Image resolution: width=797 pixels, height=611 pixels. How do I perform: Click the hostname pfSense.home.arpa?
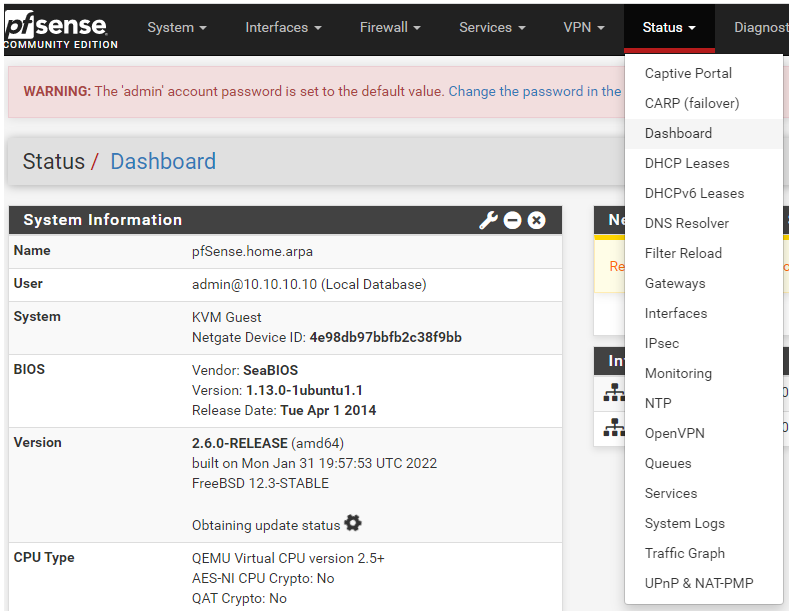coord(252,252)
